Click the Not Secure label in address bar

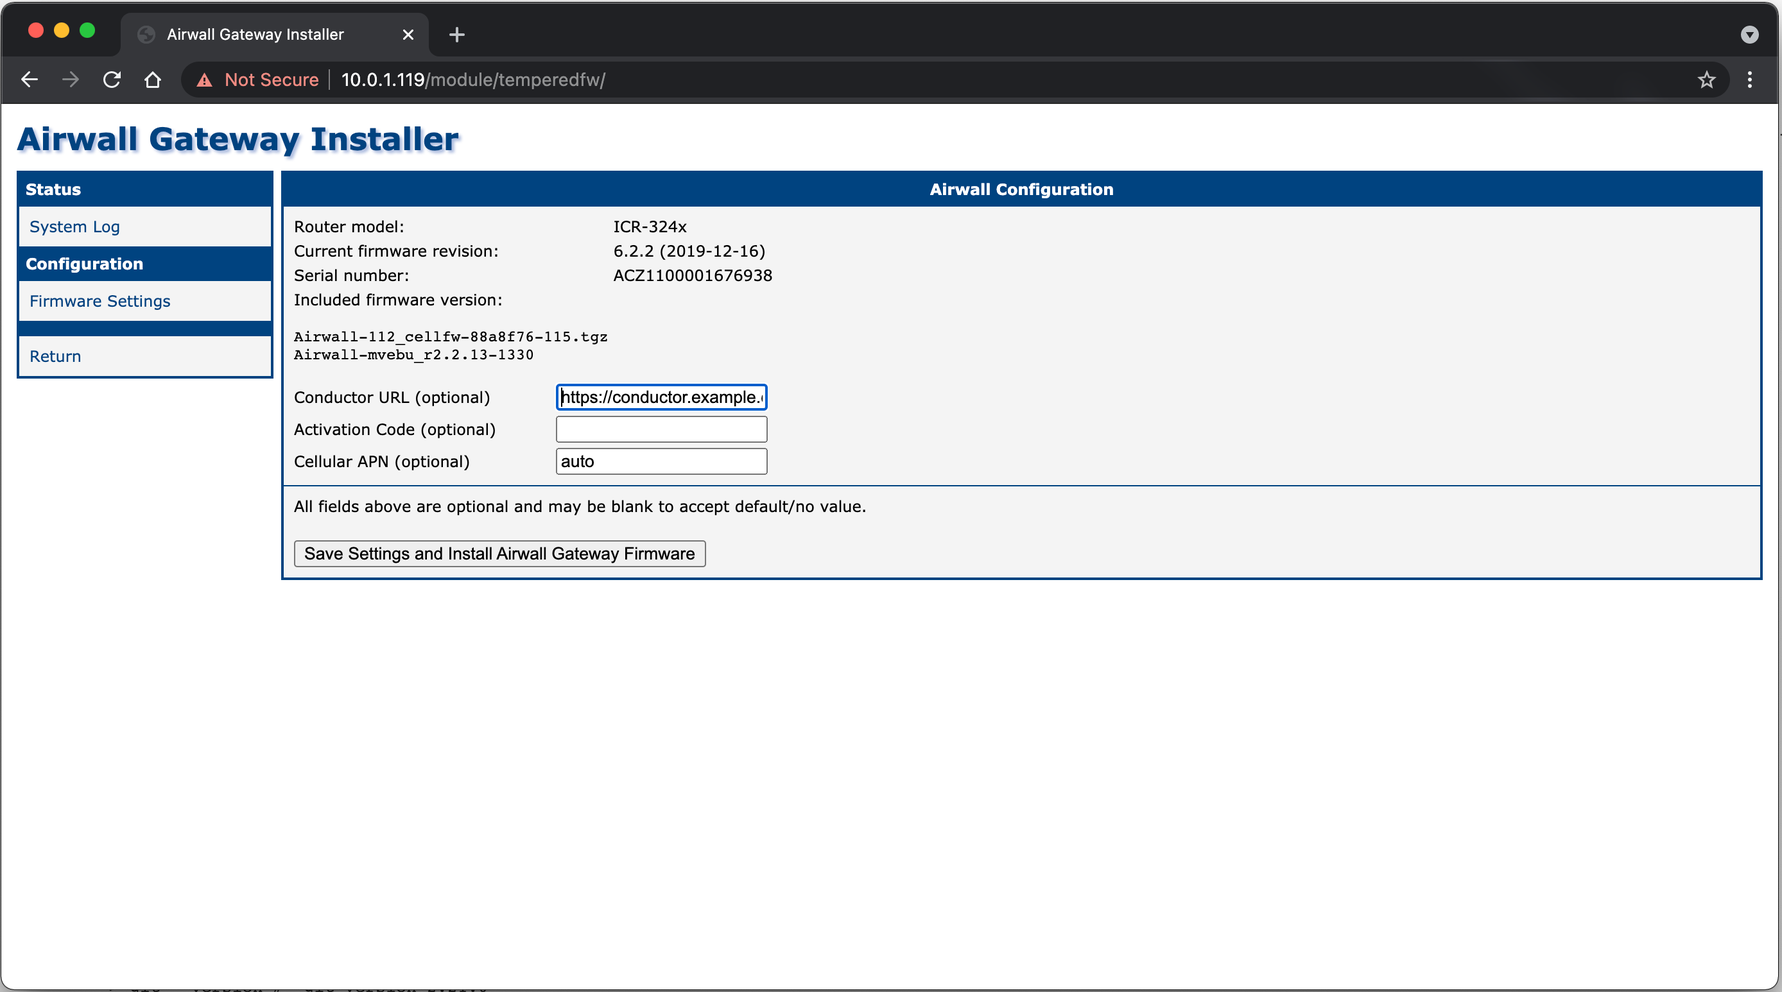[271, 80]
